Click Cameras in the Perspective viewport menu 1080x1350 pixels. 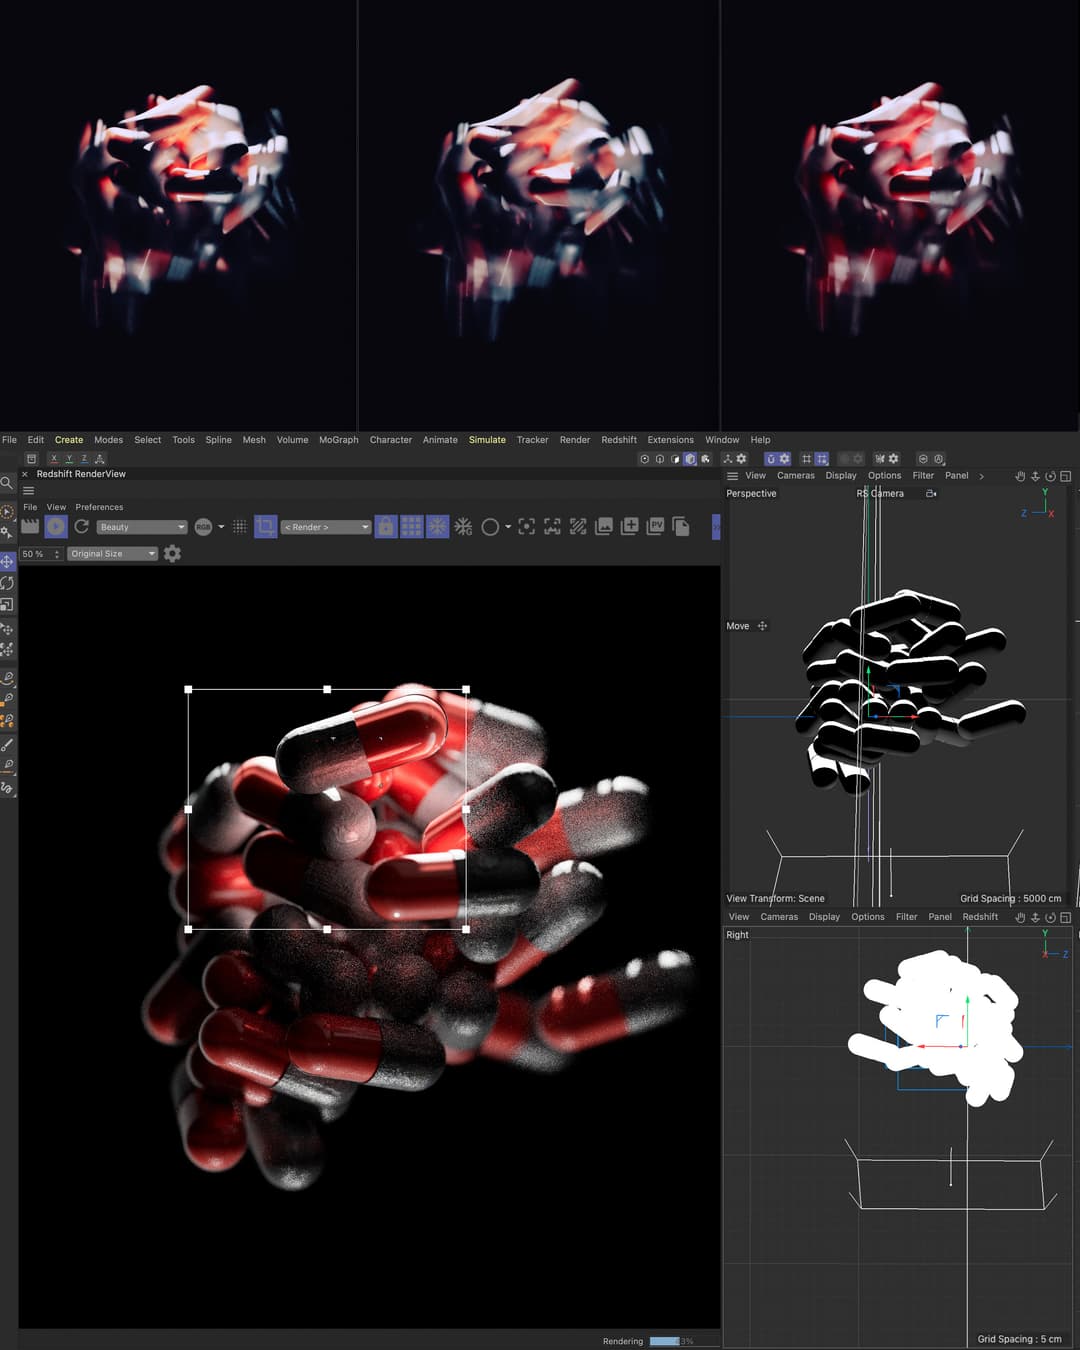pos(795,476)
